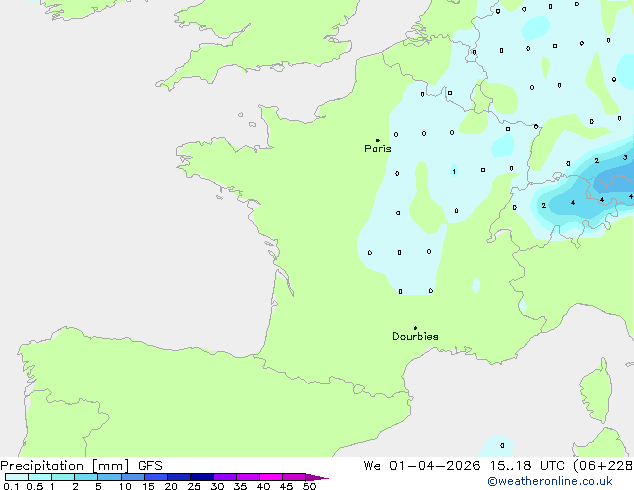Click the legend scale label '50'

pos(309,486)
